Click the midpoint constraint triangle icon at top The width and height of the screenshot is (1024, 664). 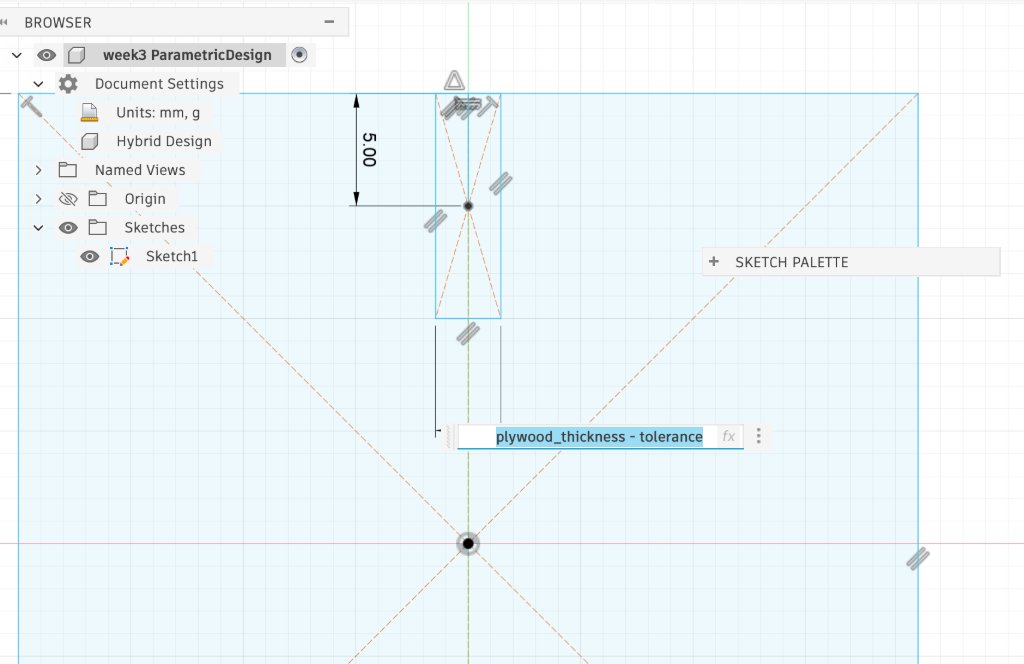click(455, 81)
